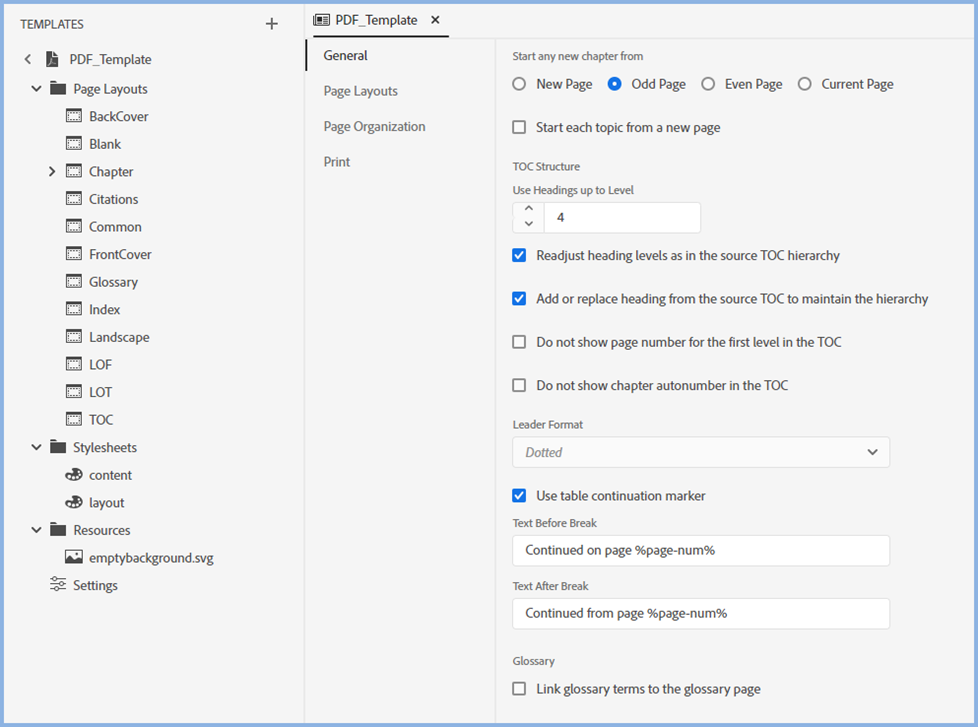Switch to Page Organization section
This screenshot has height=727, width=978.
pos(374,126)
